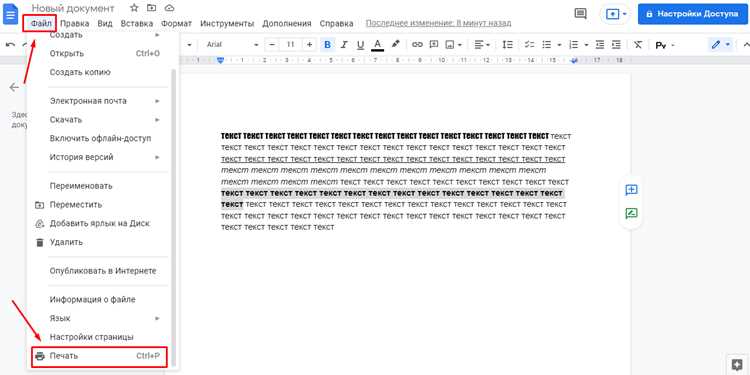The width and height of the screenshot is (750, 375).
Task: Open the Вставка menu
Action: (x=137, y=23)
